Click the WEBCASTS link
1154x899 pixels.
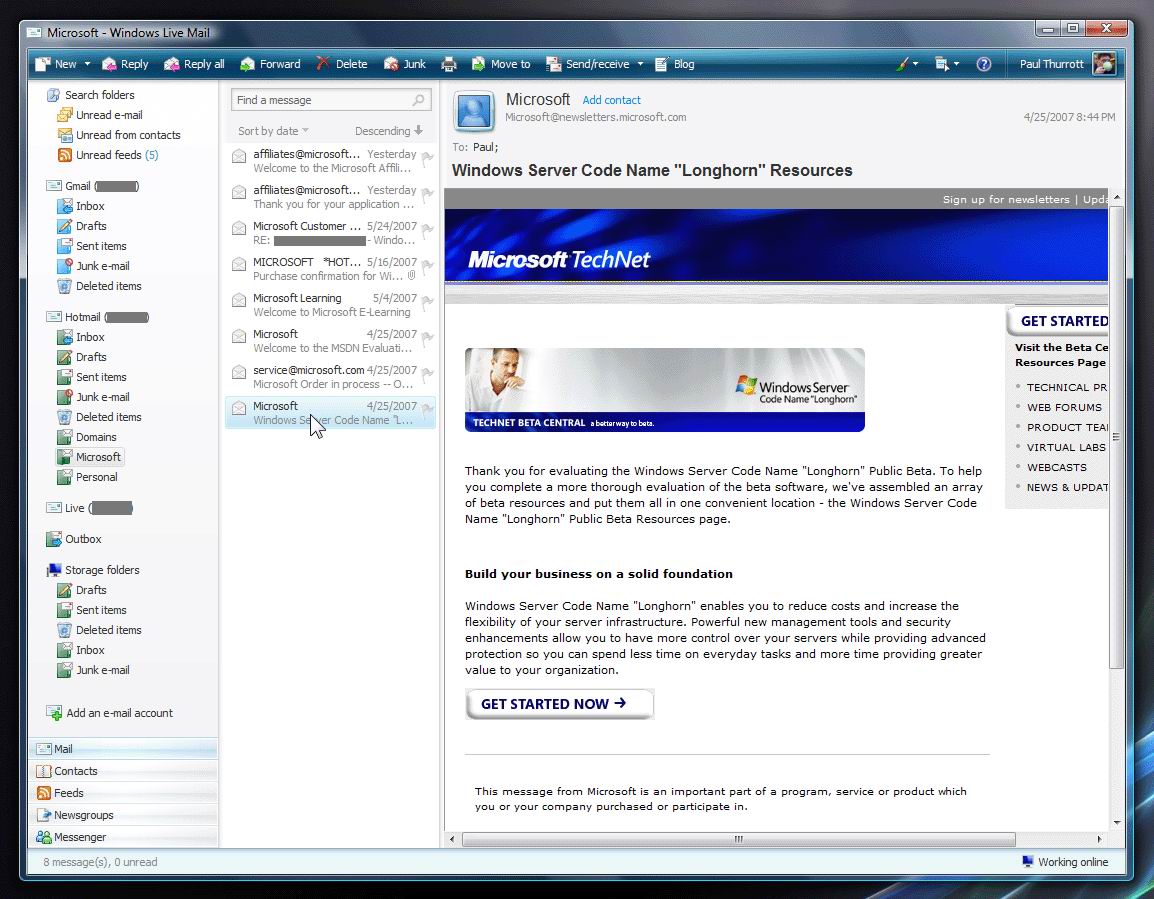point(1056,467)
